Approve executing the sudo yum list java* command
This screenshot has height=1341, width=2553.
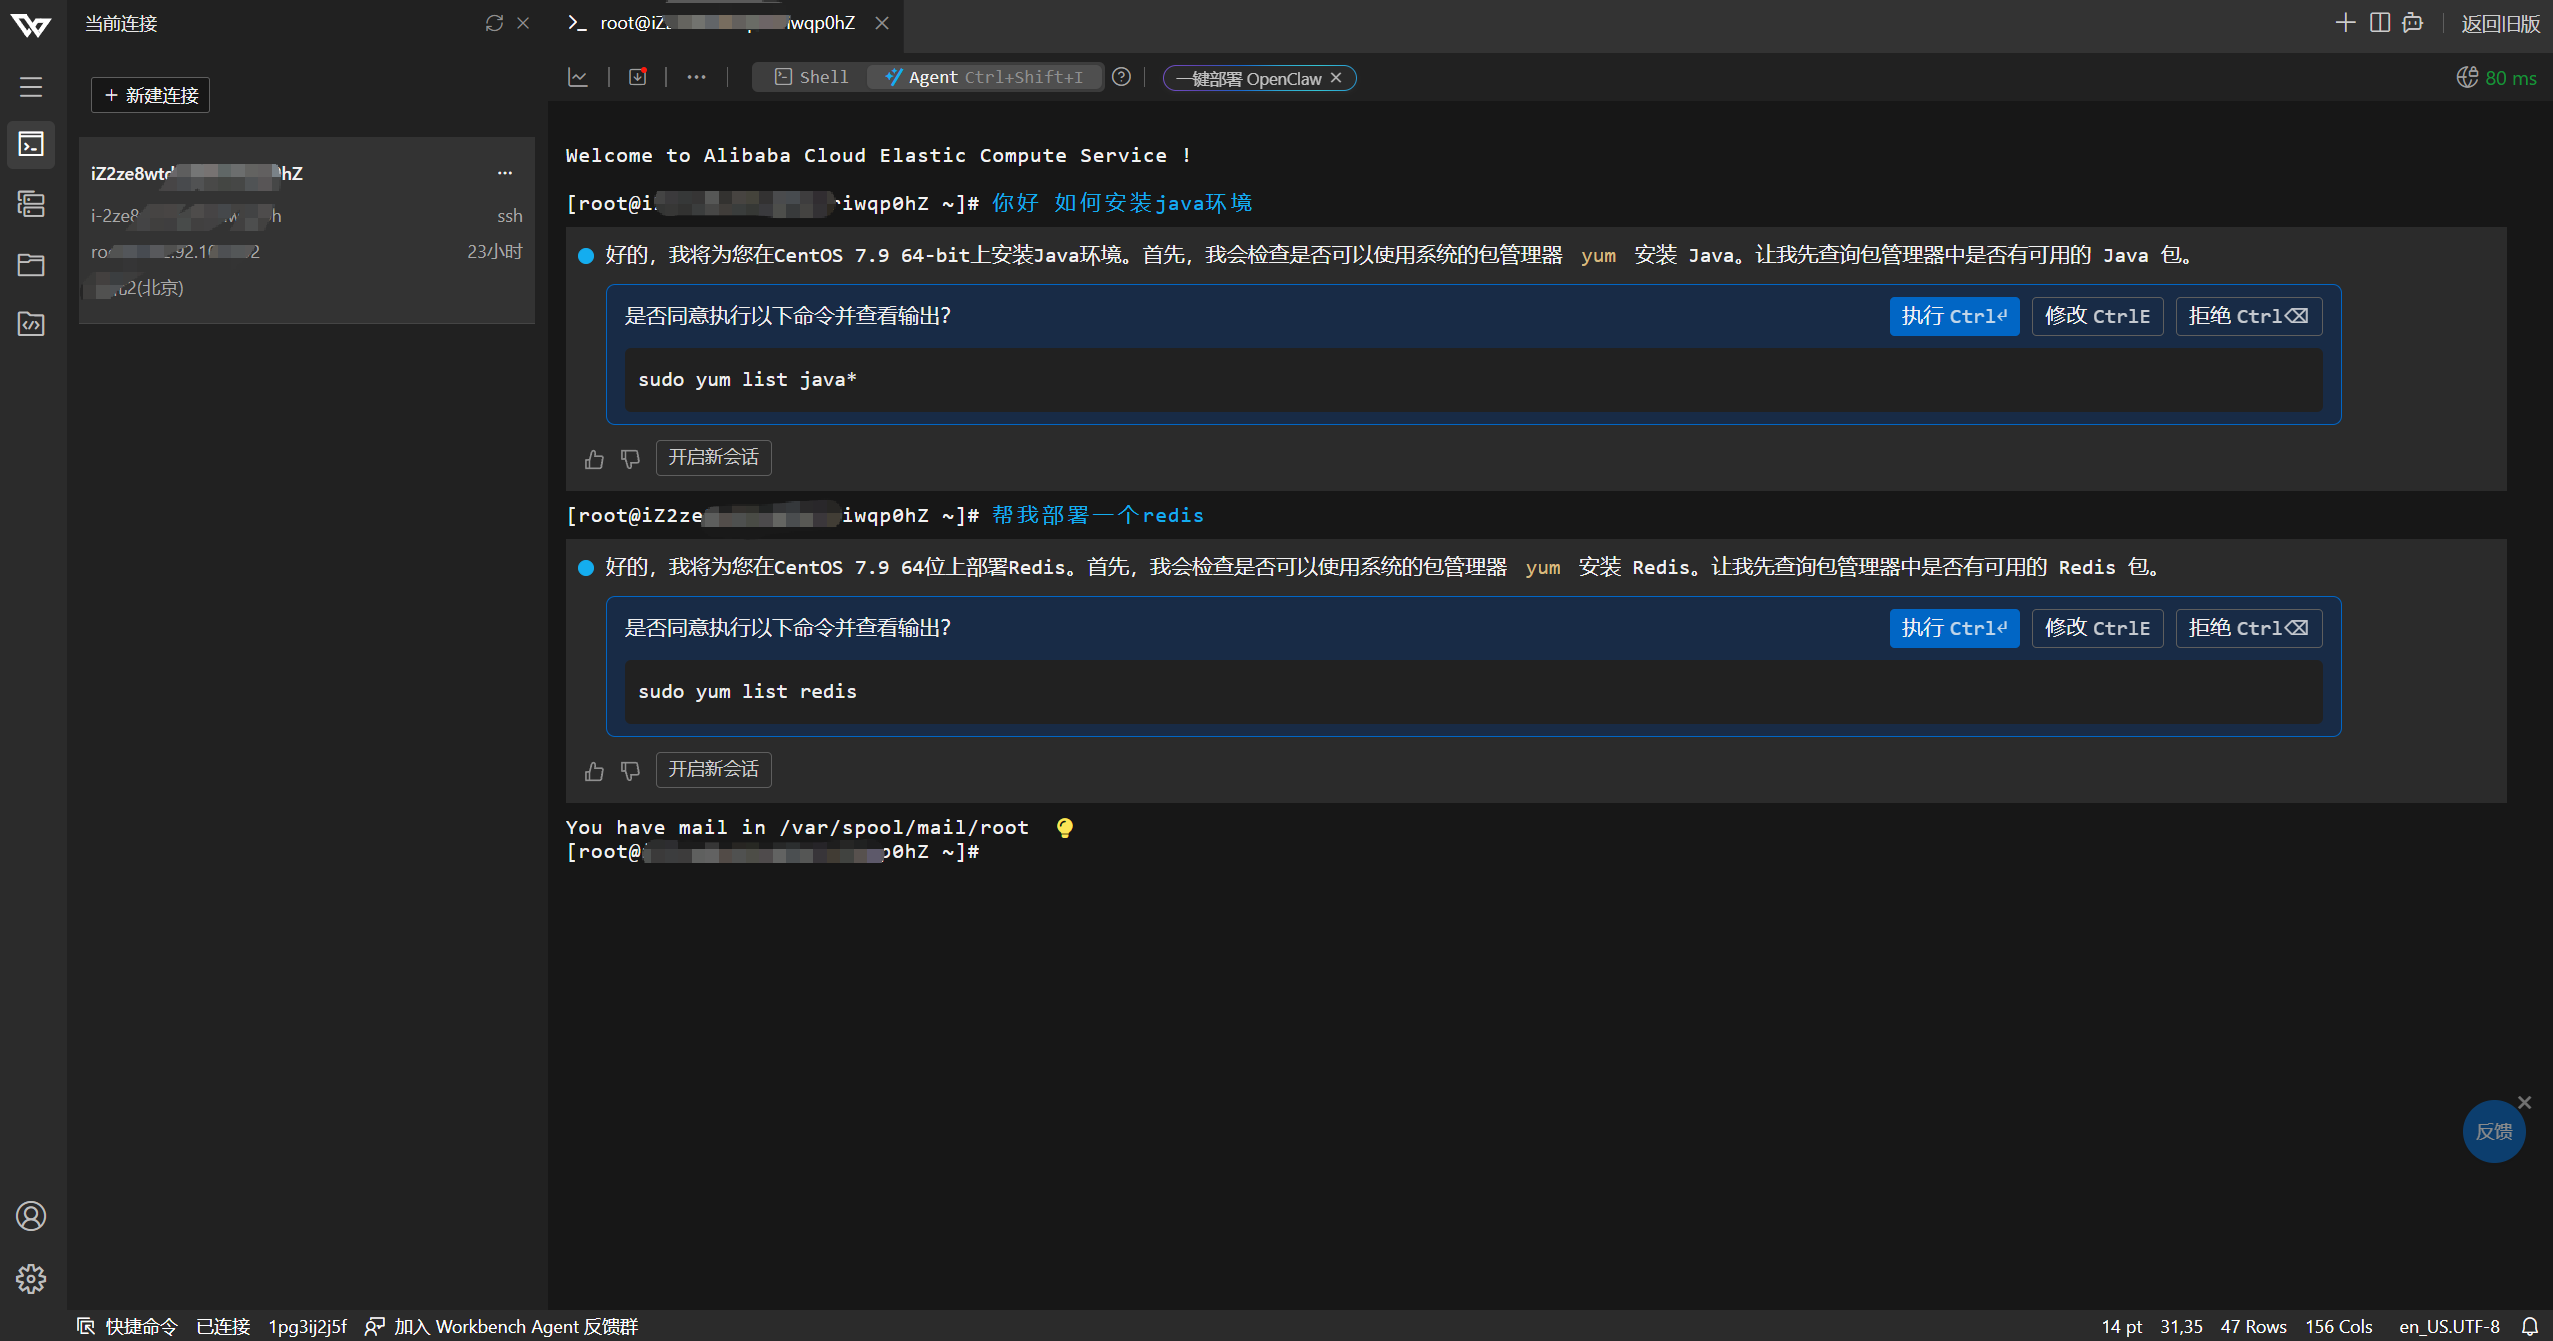pos(1953,316)
